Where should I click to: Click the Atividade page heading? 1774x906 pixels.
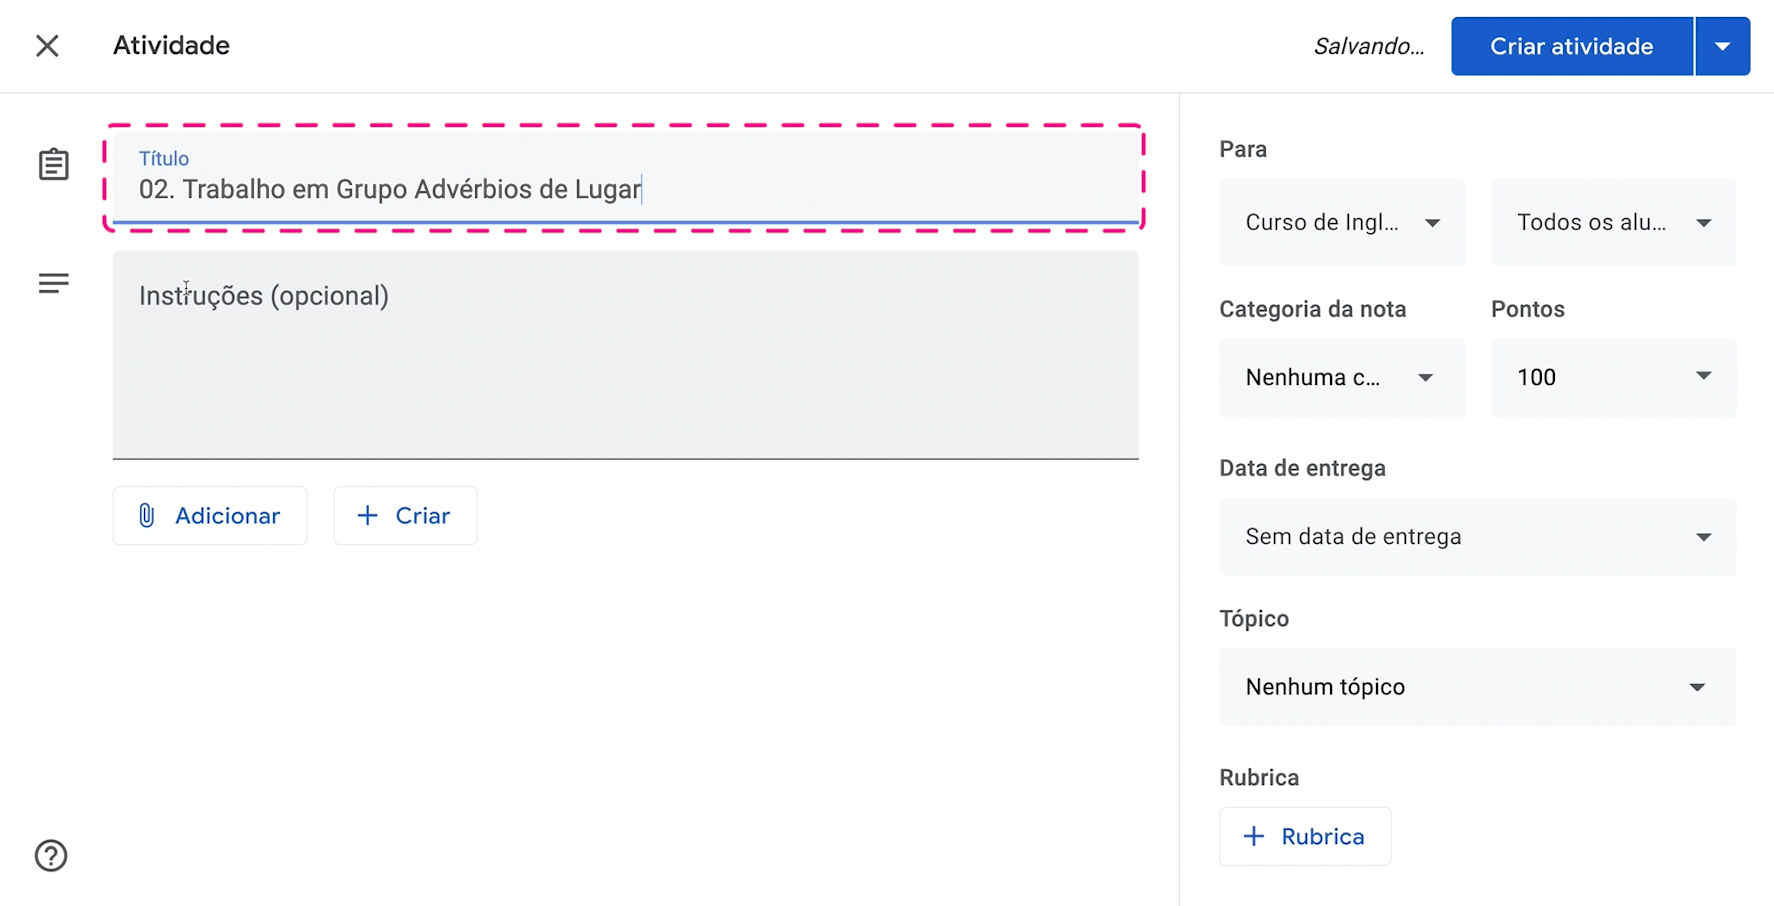pos(171,45)
